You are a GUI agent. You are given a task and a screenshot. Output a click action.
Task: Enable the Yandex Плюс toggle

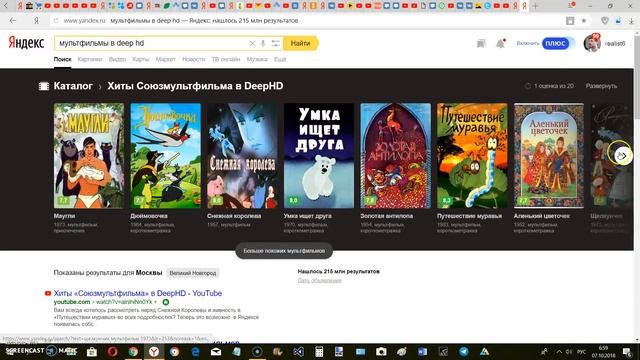click(x=558, y=43)
